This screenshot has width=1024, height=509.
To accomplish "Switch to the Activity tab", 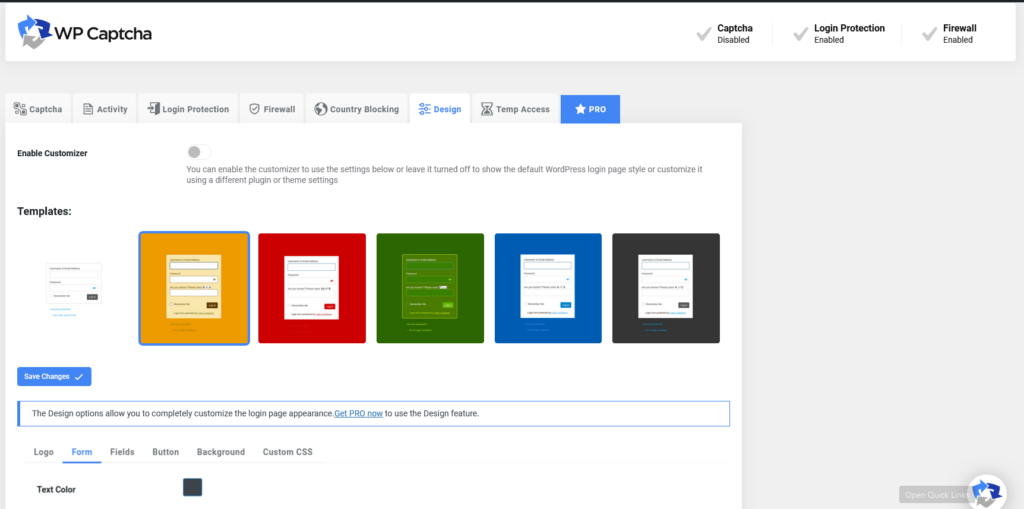I will (104, 109).
